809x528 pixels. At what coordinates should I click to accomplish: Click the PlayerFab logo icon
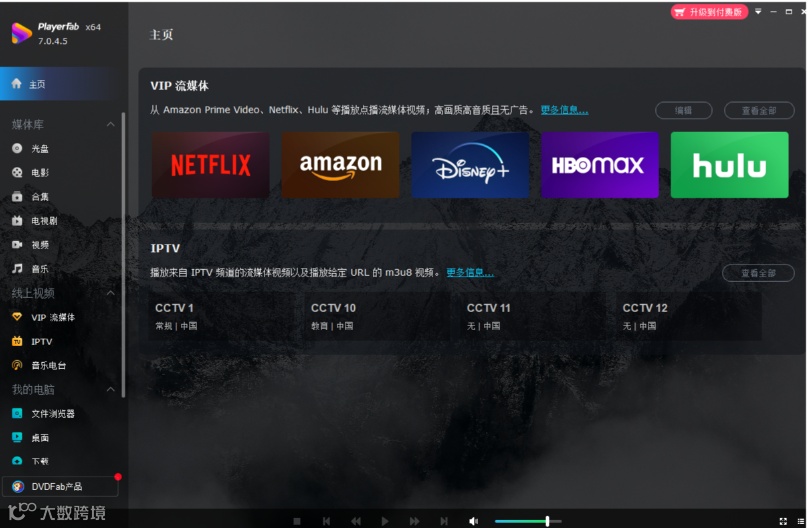(x=22, y=33)
